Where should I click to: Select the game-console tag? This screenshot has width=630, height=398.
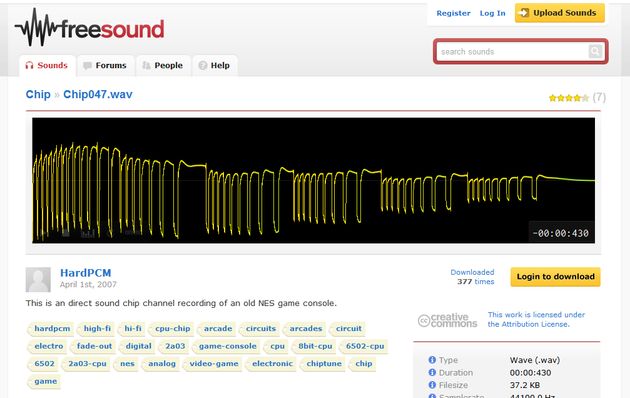point(227,346)
